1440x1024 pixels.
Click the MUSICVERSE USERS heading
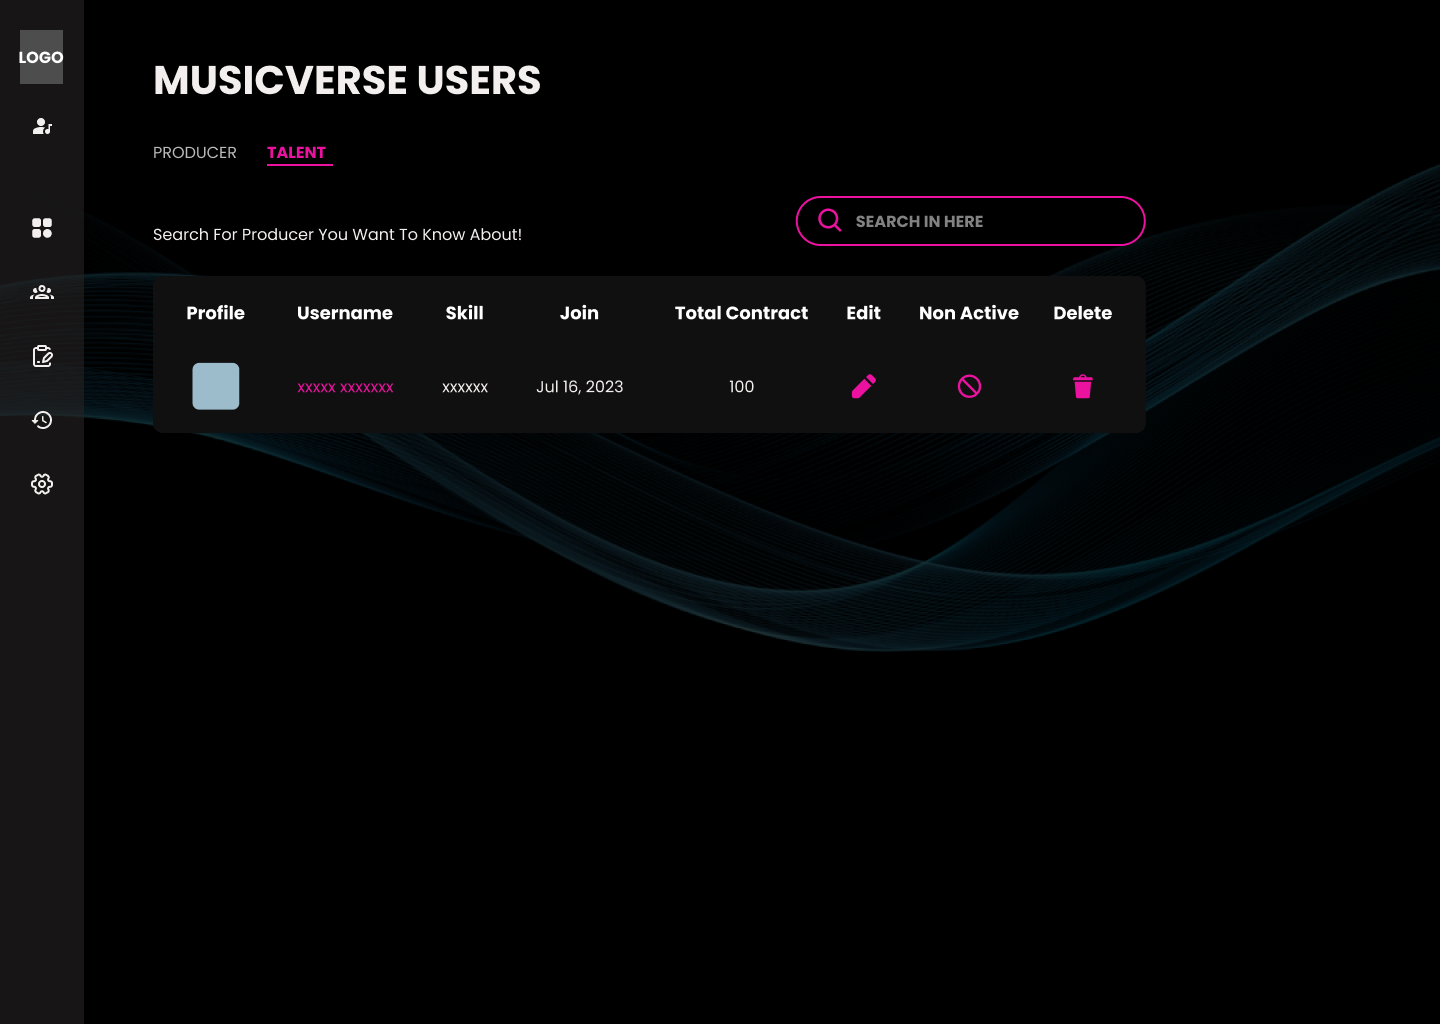(347, 80)
